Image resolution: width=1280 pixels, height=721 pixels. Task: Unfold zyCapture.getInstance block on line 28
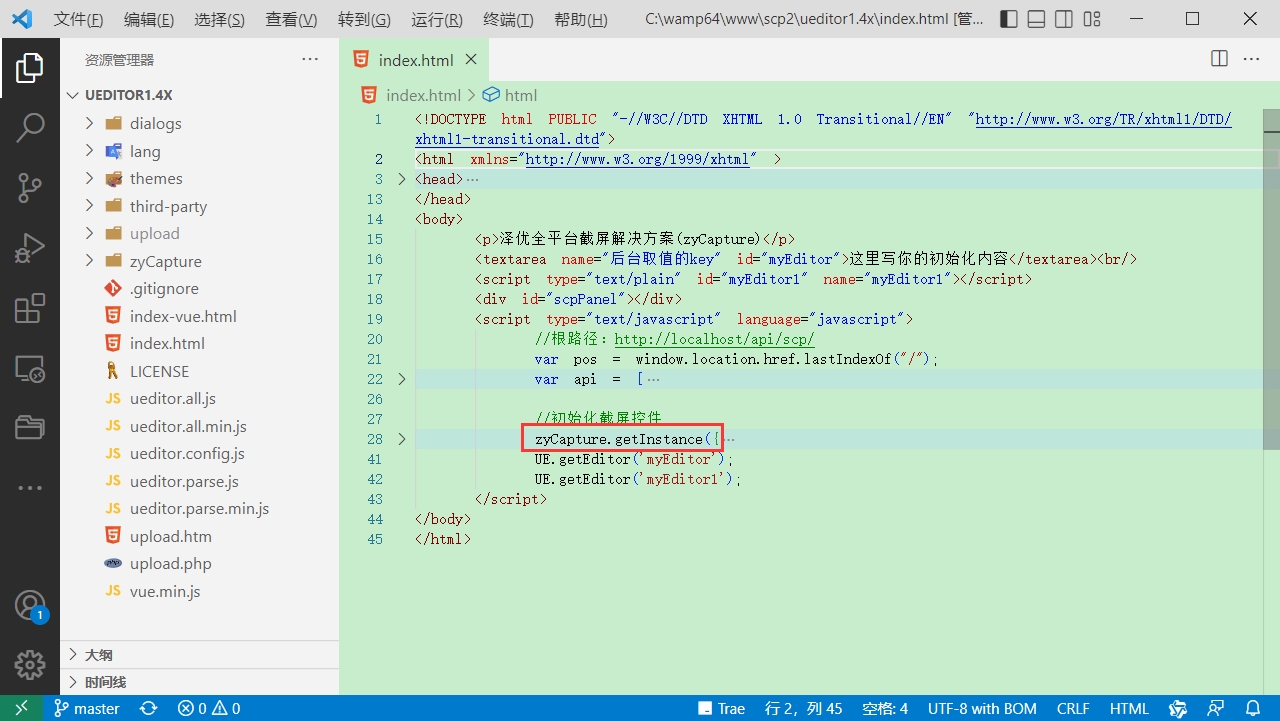coord(402,439)
